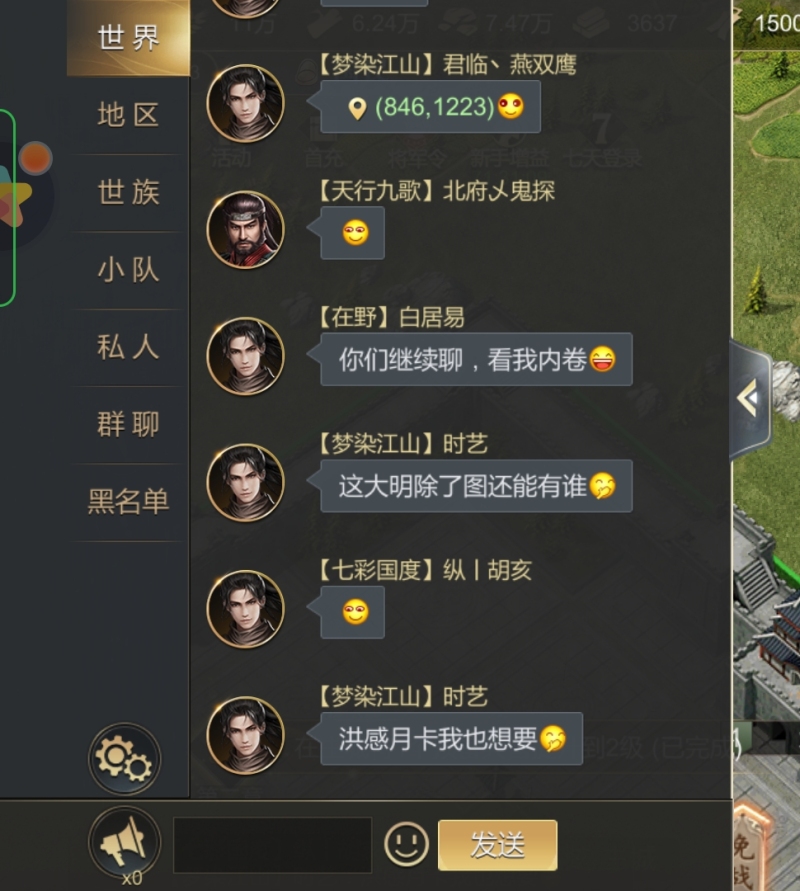Select the 私人 chat tab
The width and height of the screenshot is (800, 891).
click(x=128, y=347)
